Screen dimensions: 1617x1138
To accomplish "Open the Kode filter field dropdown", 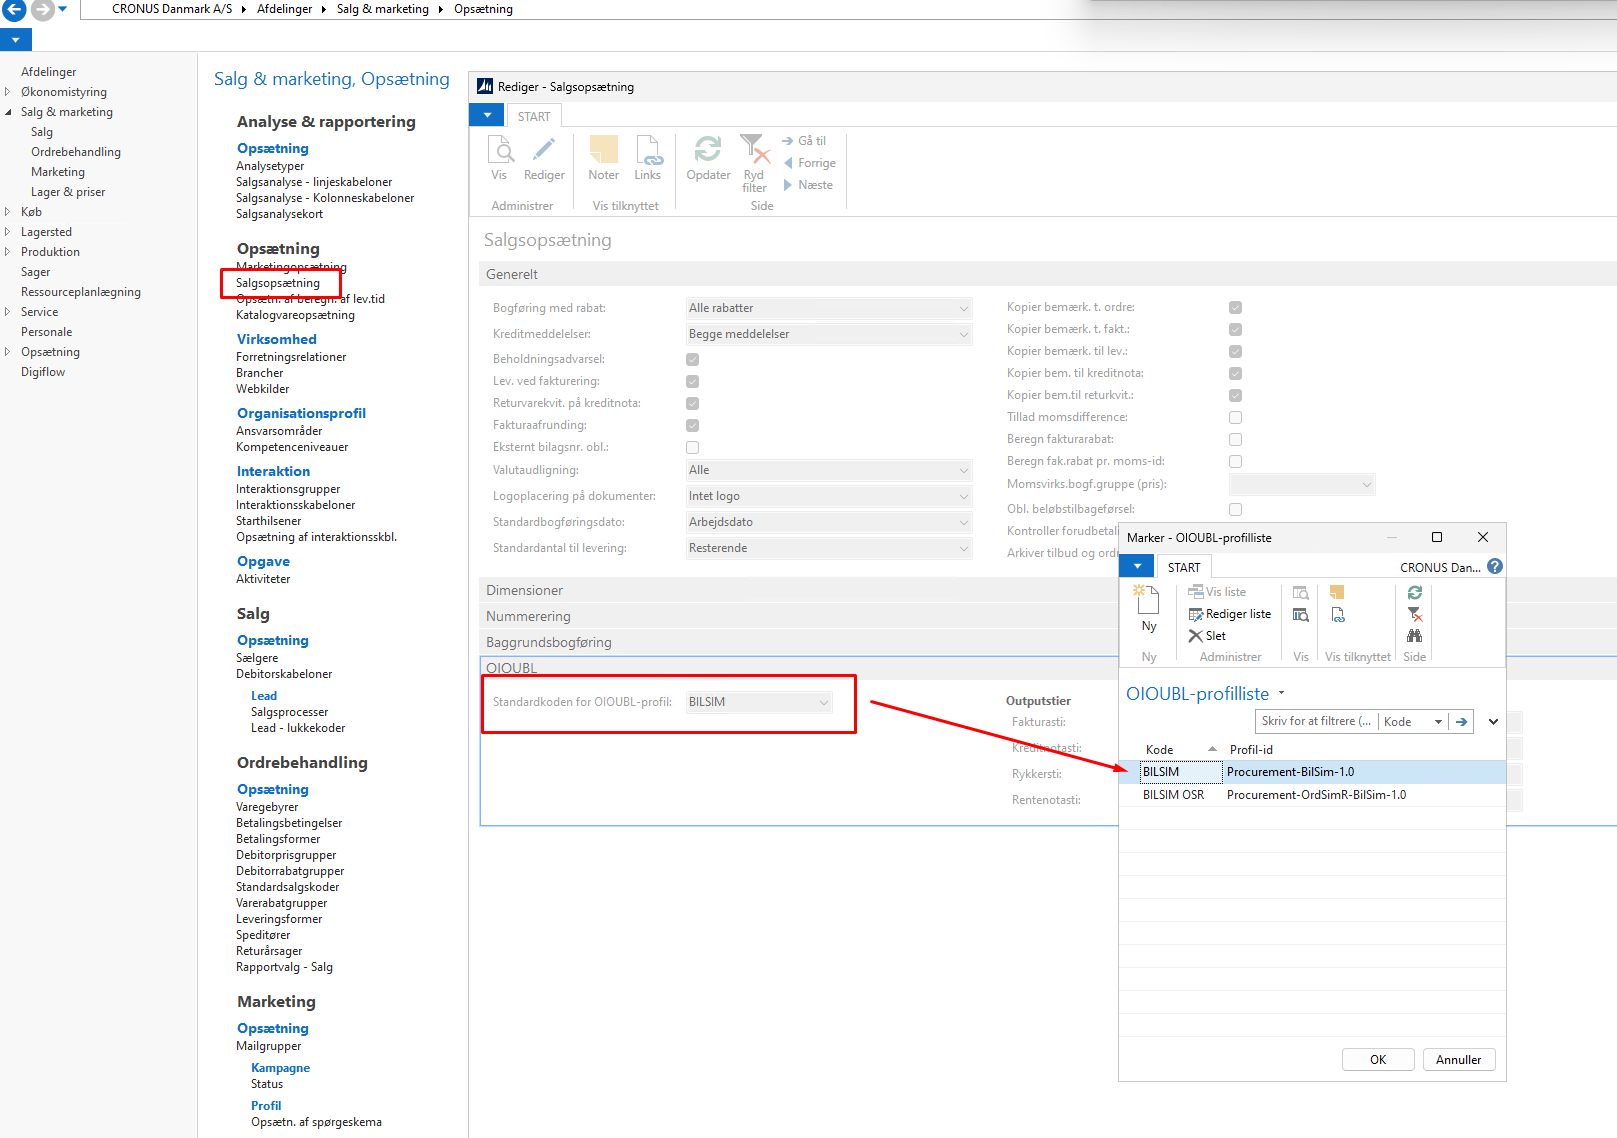I will tap(1438, 722).
